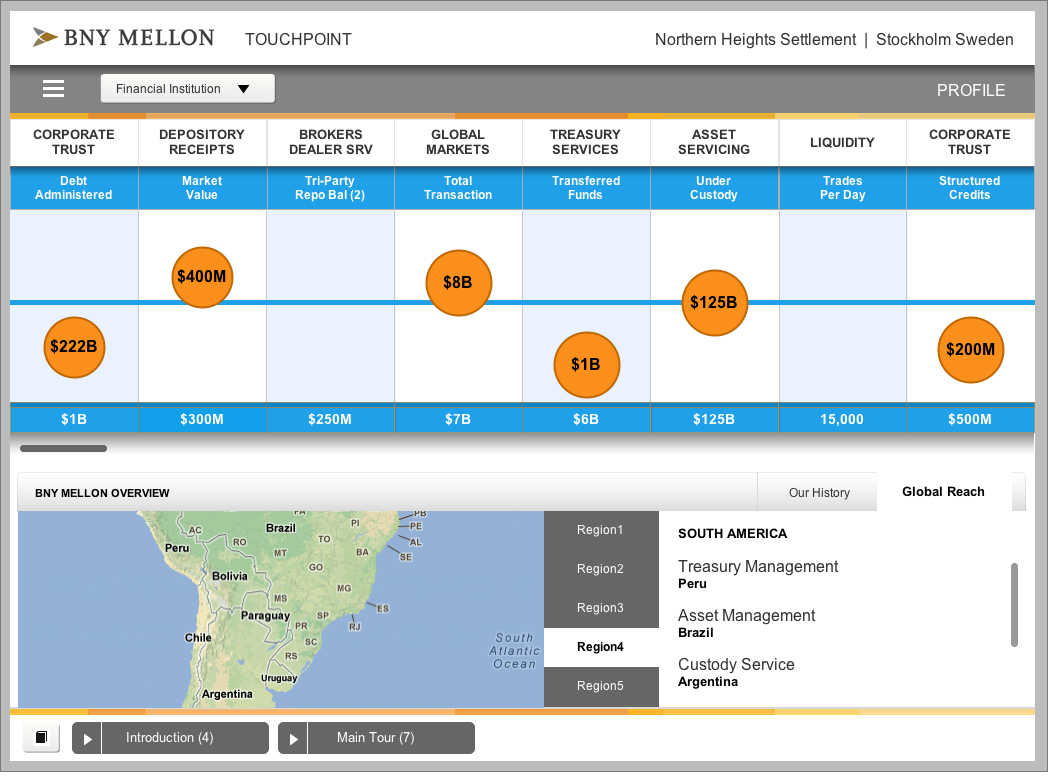The height and width of the screenshot is (779, 1055).
Task: Click the Stockholm Sweden location text
Action: coord(945,40)
